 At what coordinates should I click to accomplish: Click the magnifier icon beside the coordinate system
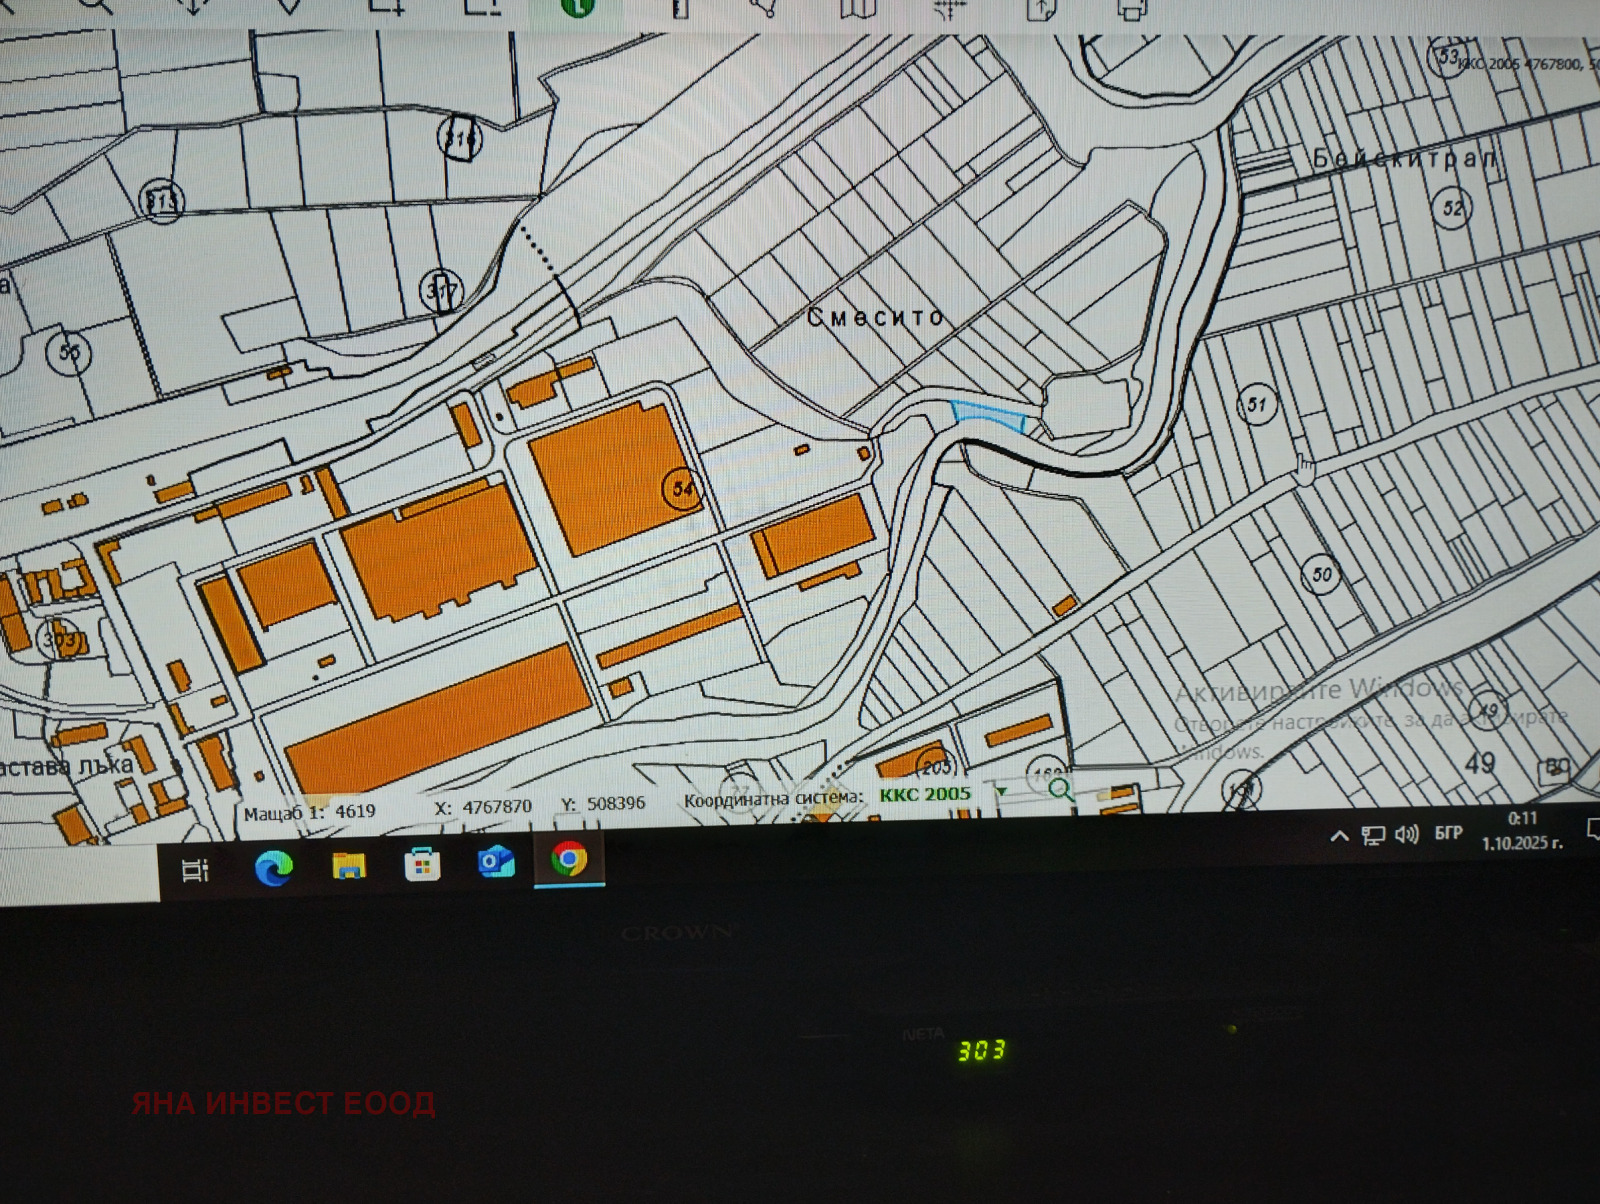tap(1060, 790)
